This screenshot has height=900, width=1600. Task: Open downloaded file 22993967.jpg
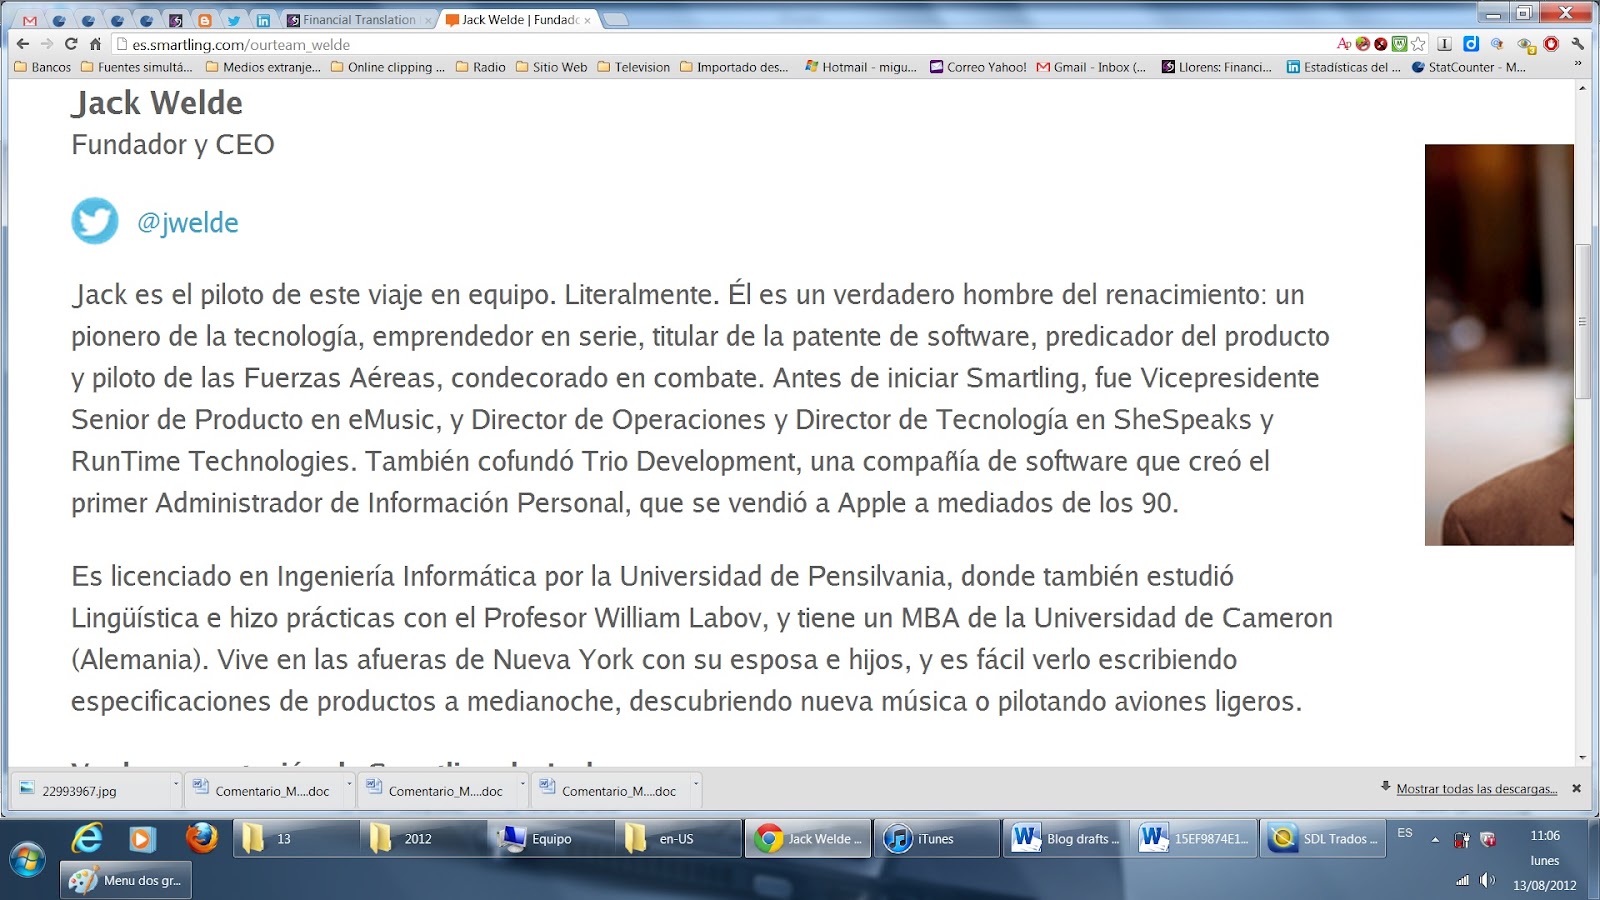point(90,790)
